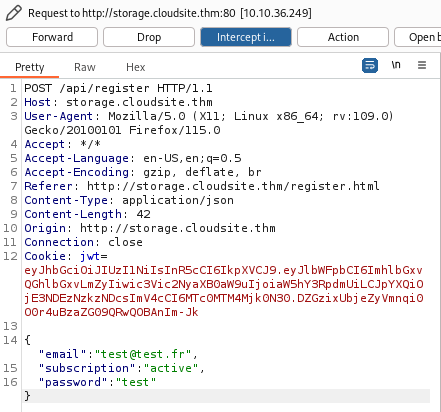
Task: Switch to the Raw tab
Action: pyautogui.click(x=85, y=67)
